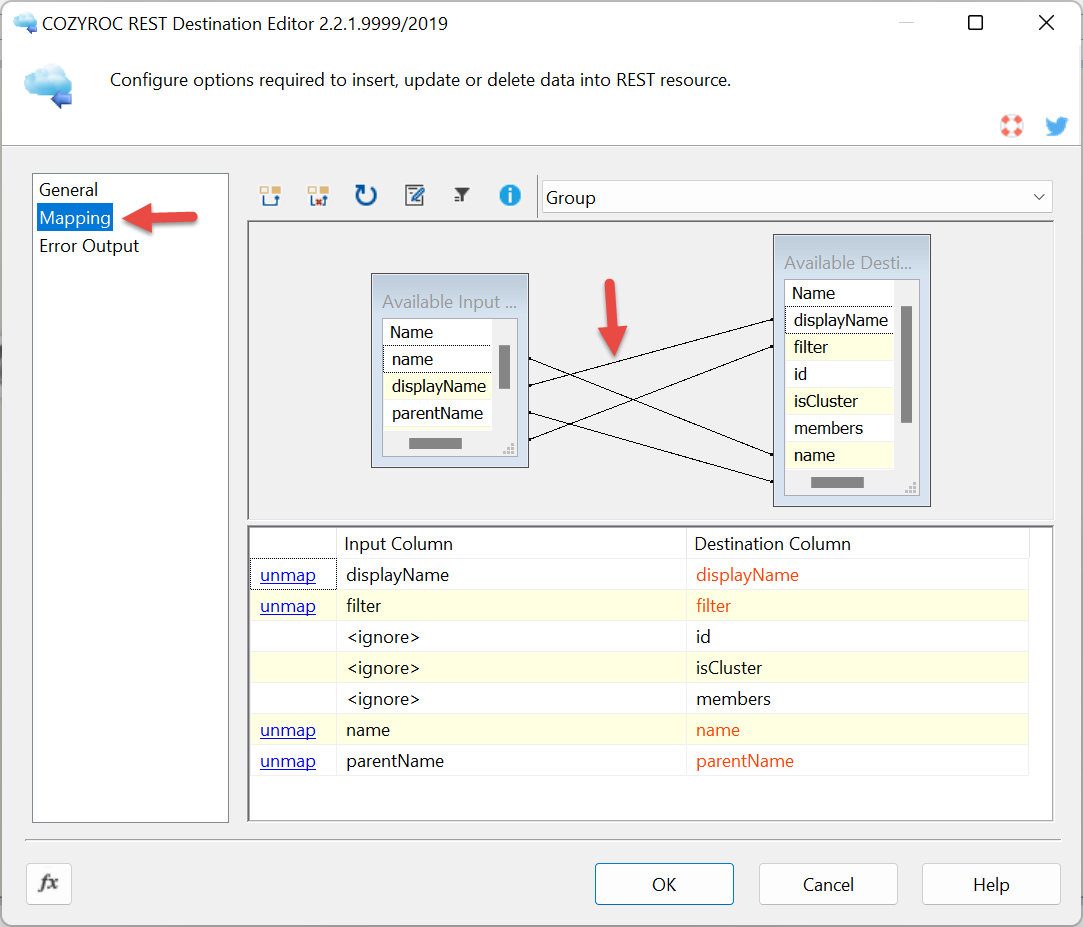Click the auto-map columns toolbar icon

[270, 196]
